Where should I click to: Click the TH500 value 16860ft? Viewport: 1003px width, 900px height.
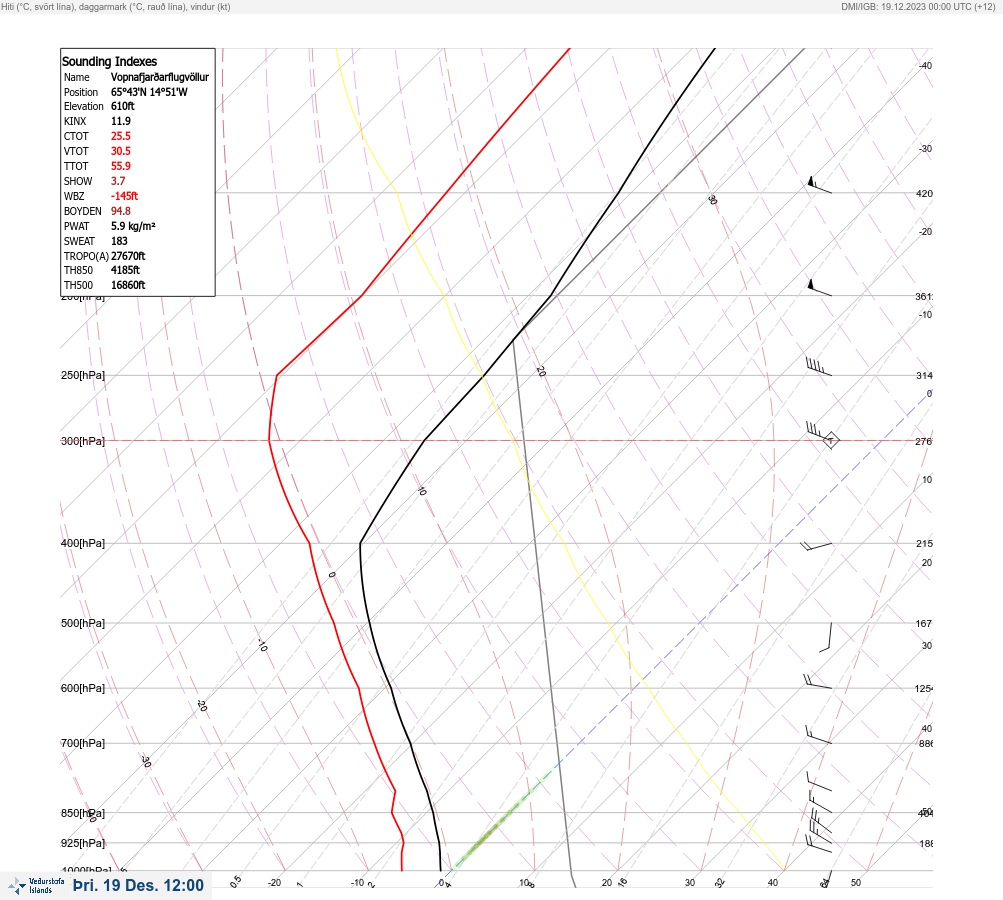coord(128,285)
